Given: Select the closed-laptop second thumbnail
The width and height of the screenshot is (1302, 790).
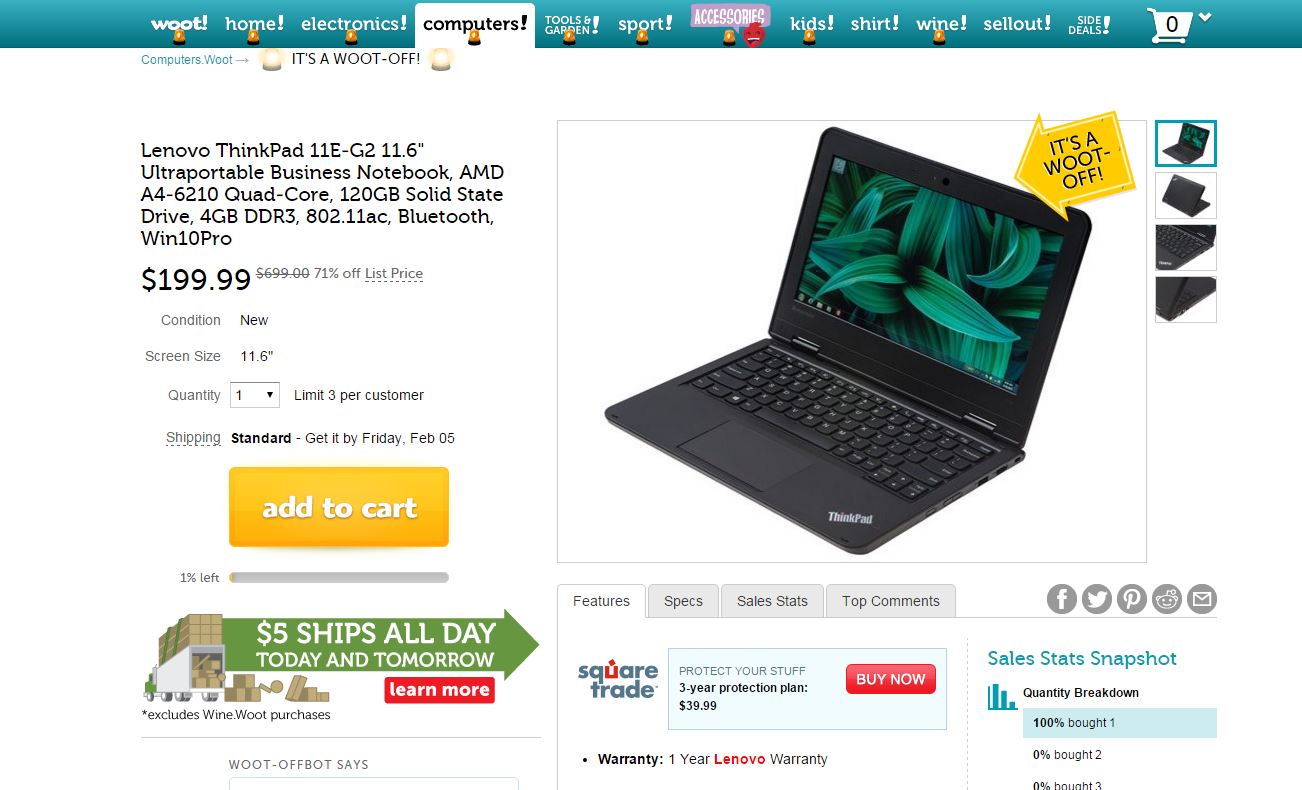Looking at the screenshot, I should point(1186,195).
